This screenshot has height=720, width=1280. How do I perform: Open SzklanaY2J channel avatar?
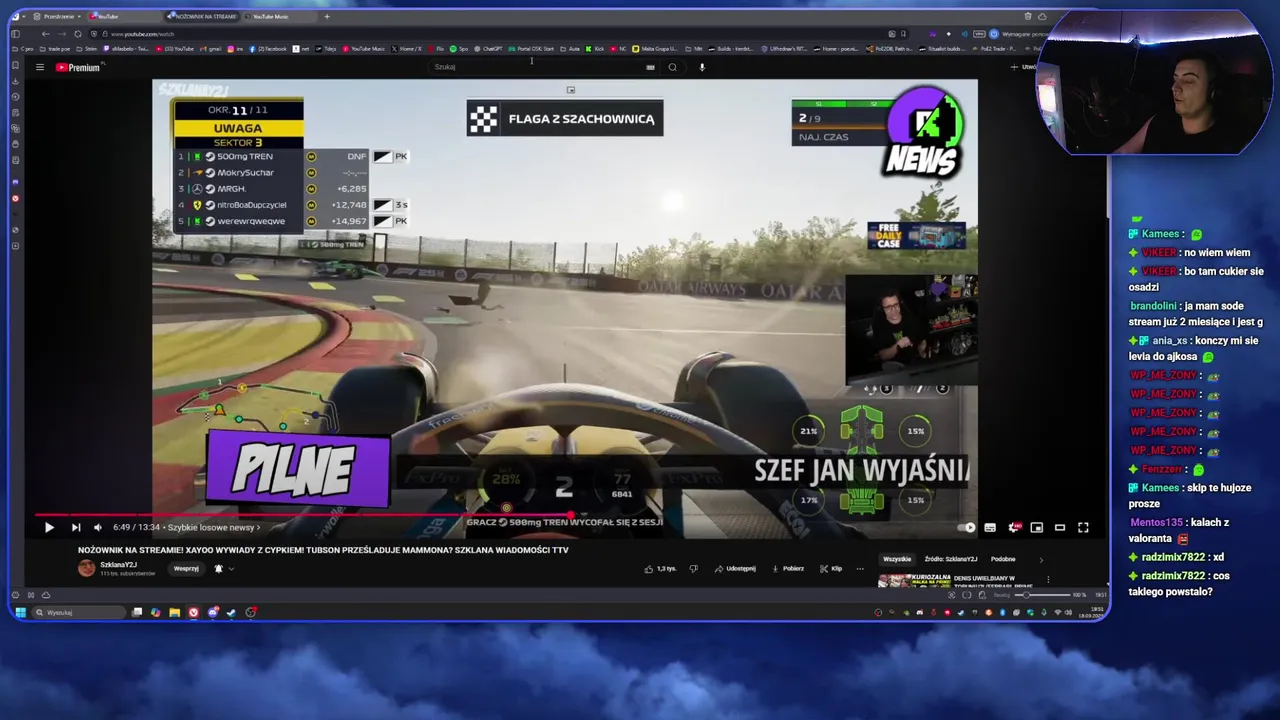tap(87, 568)
